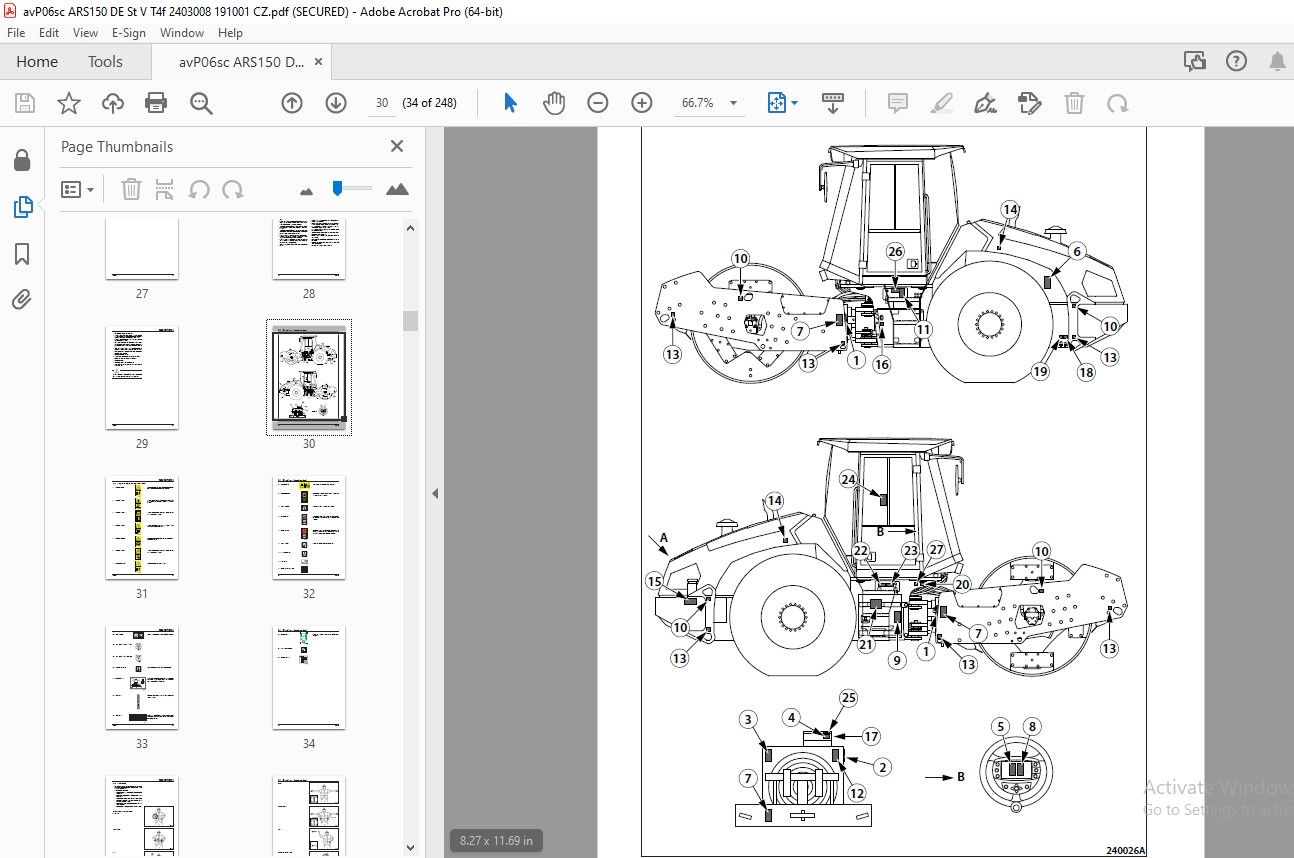
Task: Click the thumbnails scrollbar down arrow
Action: click(410, 848)
